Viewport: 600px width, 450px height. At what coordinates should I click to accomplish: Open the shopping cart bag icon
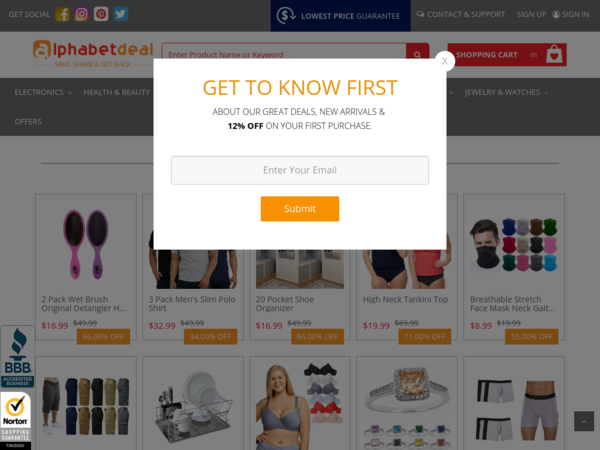tap(554, 54)
